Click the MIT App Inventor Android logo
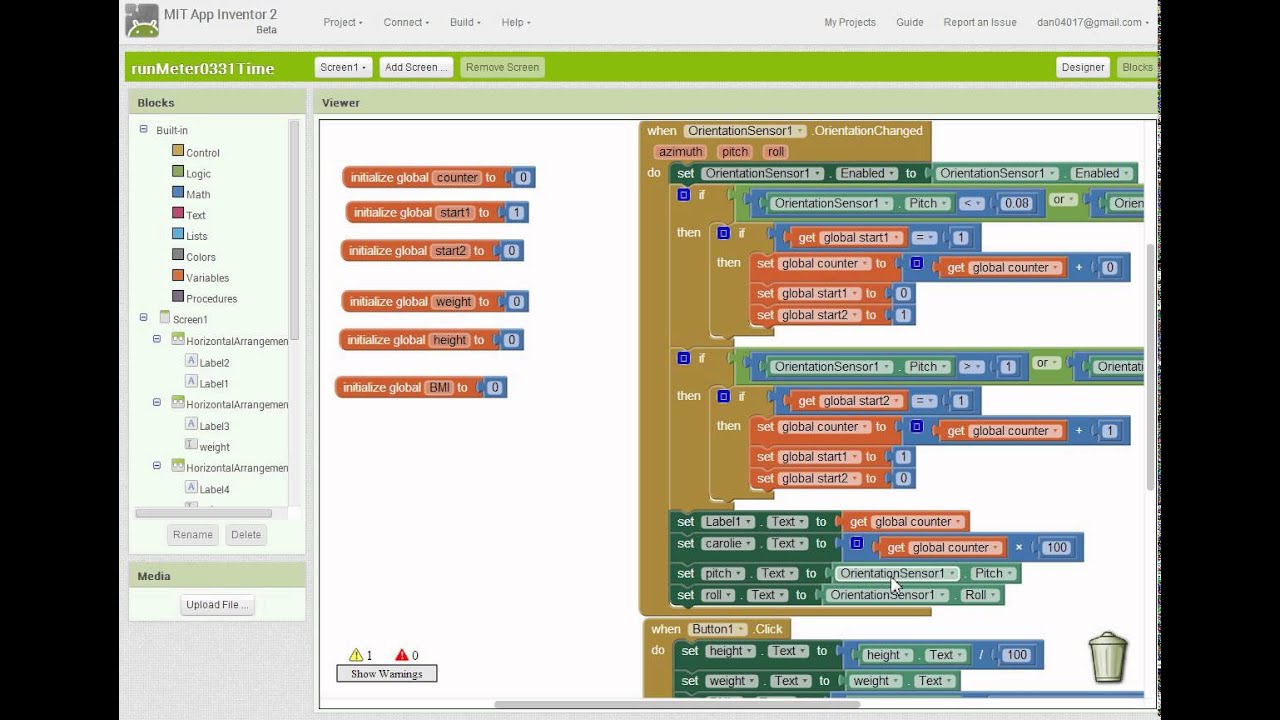Image resolution: width=1280 pixels, height=720 pixels. point(142,21)
